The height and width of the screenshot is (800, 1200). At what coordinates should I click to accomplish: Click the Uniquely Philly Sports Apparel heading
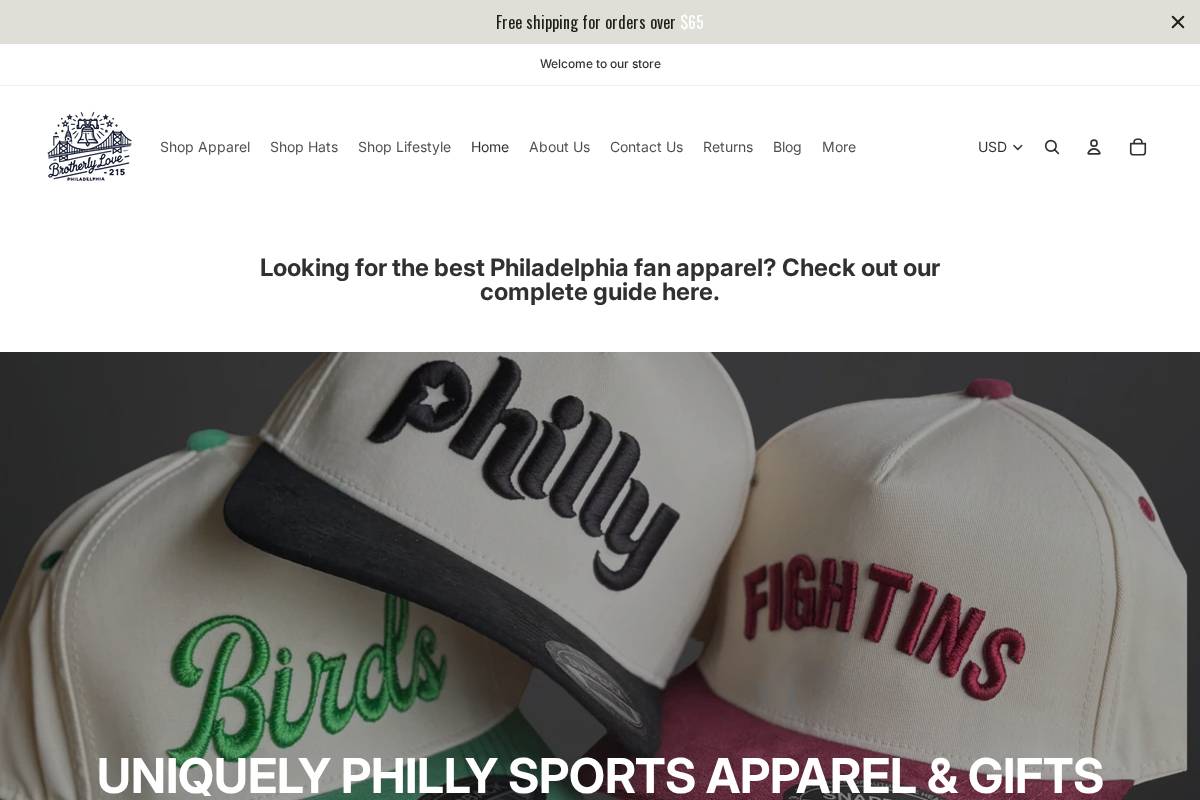point(600,776)
